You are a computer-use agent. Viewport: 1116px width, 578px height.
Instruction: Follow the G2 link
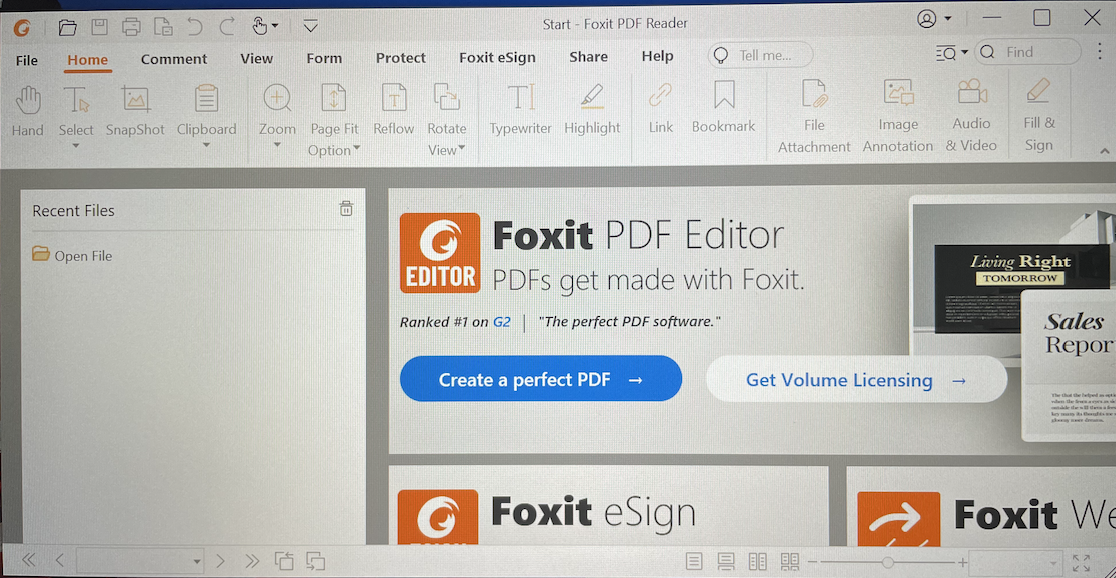point(502,322)
